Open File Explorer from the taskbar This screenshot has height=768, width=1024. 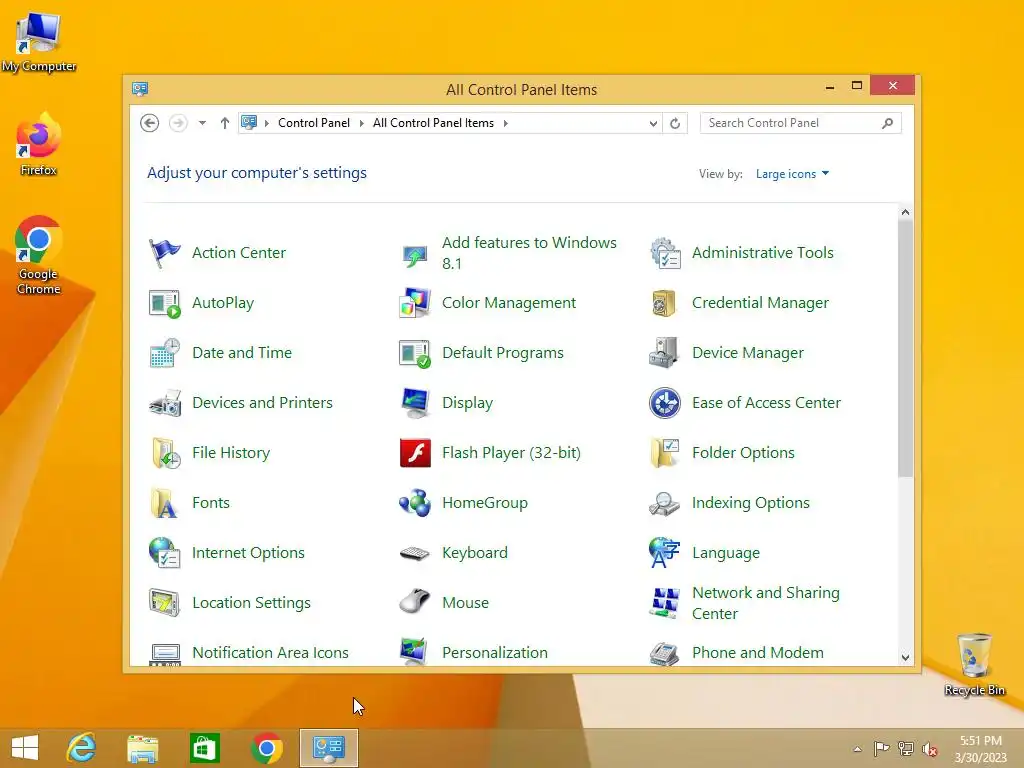142,748
